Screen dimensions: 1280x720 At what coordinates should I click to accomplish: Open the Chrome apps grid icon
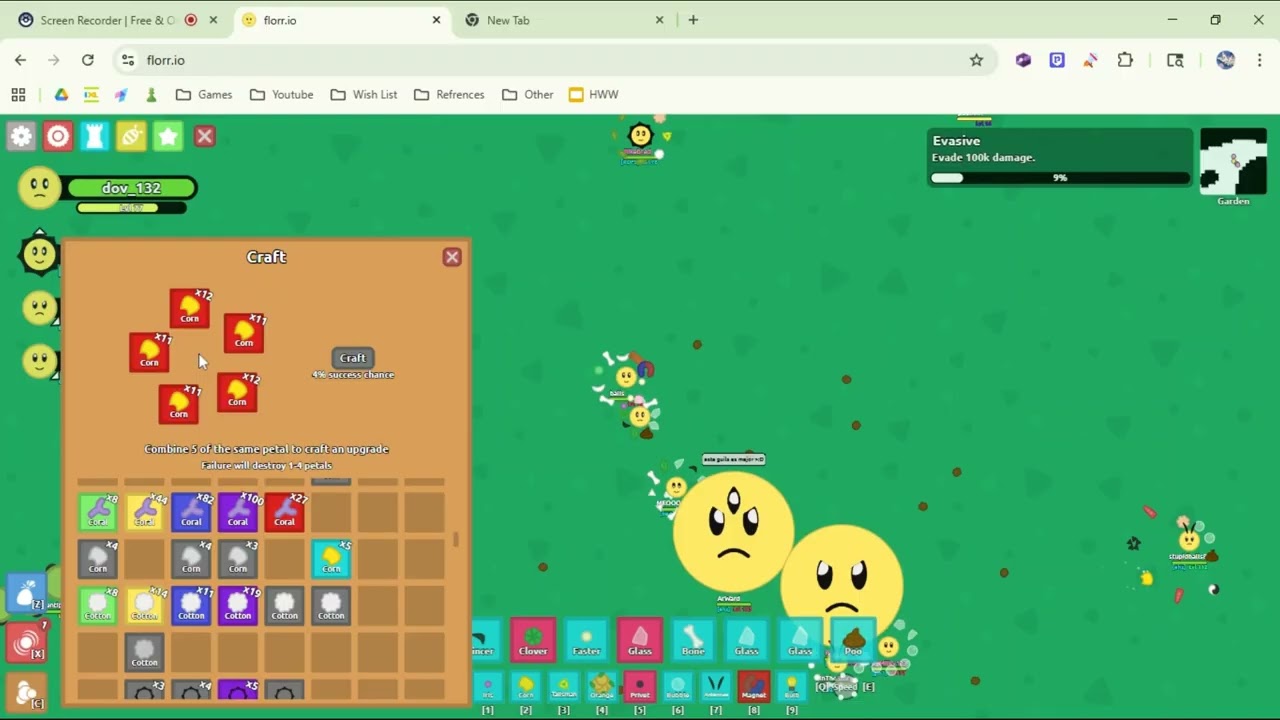[18, 94]
